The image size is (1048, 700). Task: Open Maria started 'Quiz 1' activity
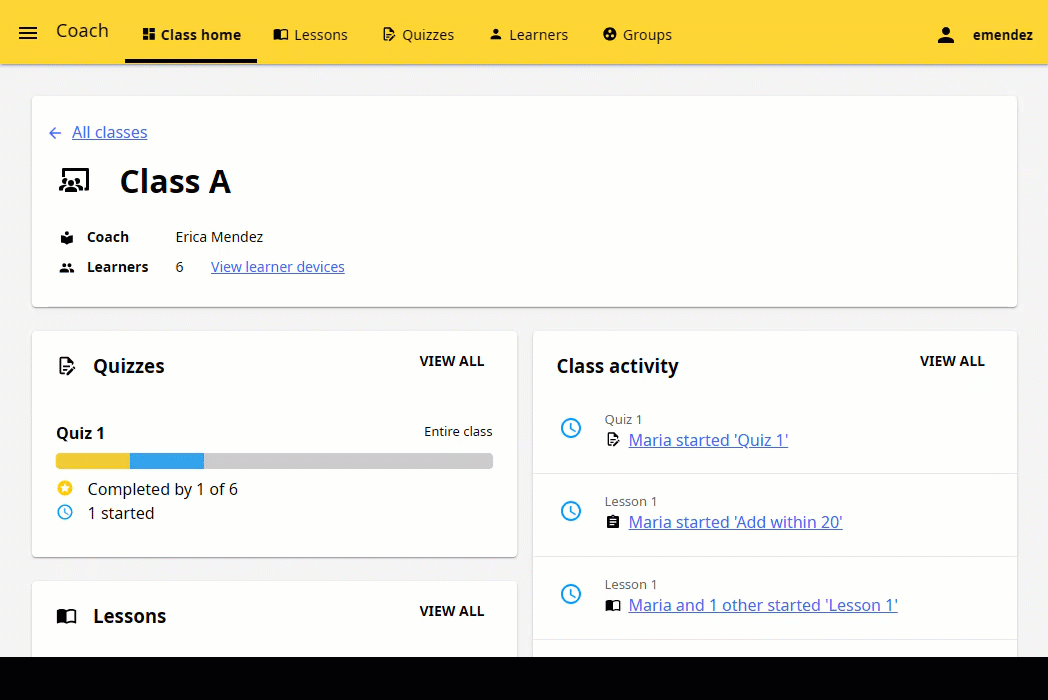pyautogui.click(x=708, y=440)
